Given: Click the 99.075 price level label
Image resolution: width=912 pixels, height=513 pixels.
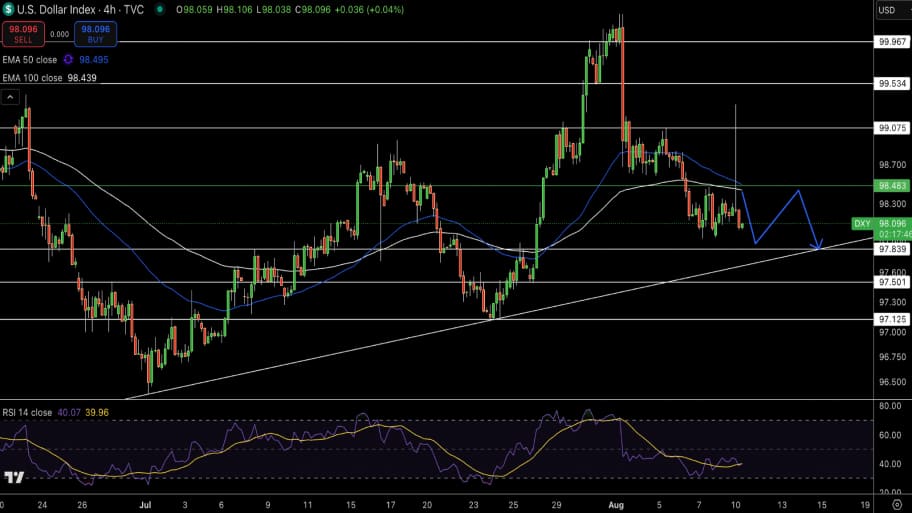Looking at the screenshot, I should coord(892,128).
